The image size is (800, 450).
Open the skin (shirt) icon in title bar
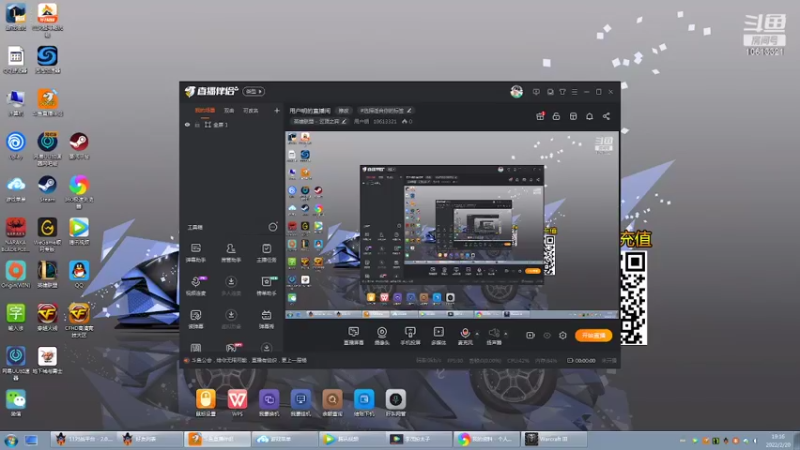click(562, 92)
